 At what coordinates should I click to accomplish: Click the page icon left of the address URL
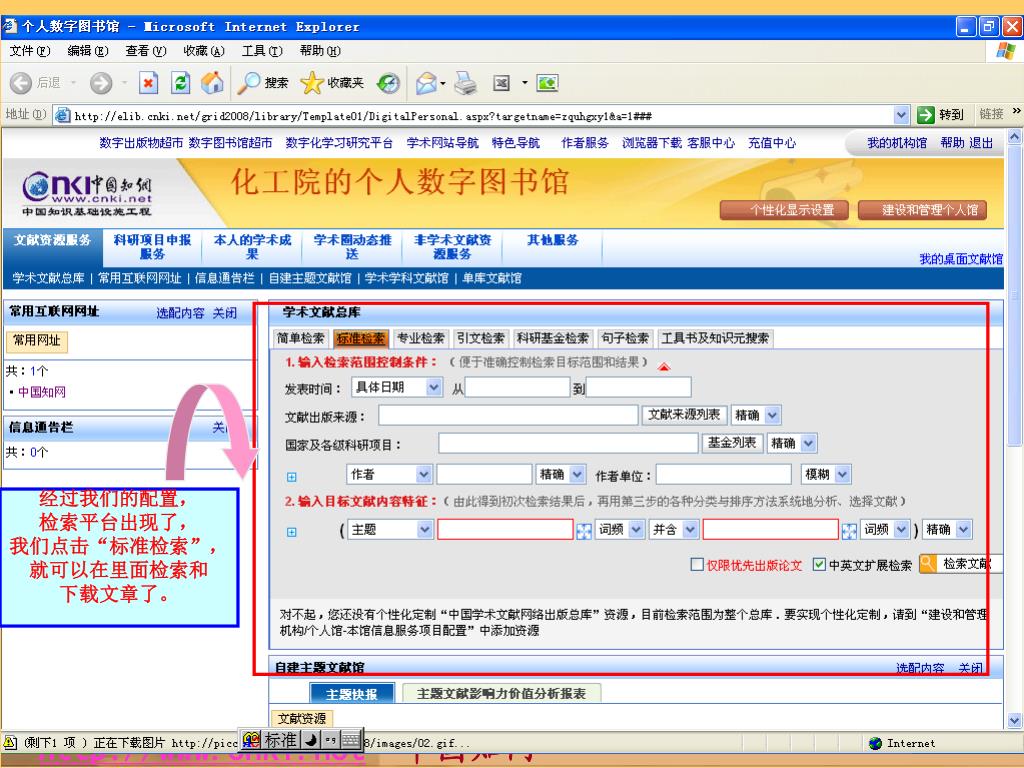[x=63, y=115]
